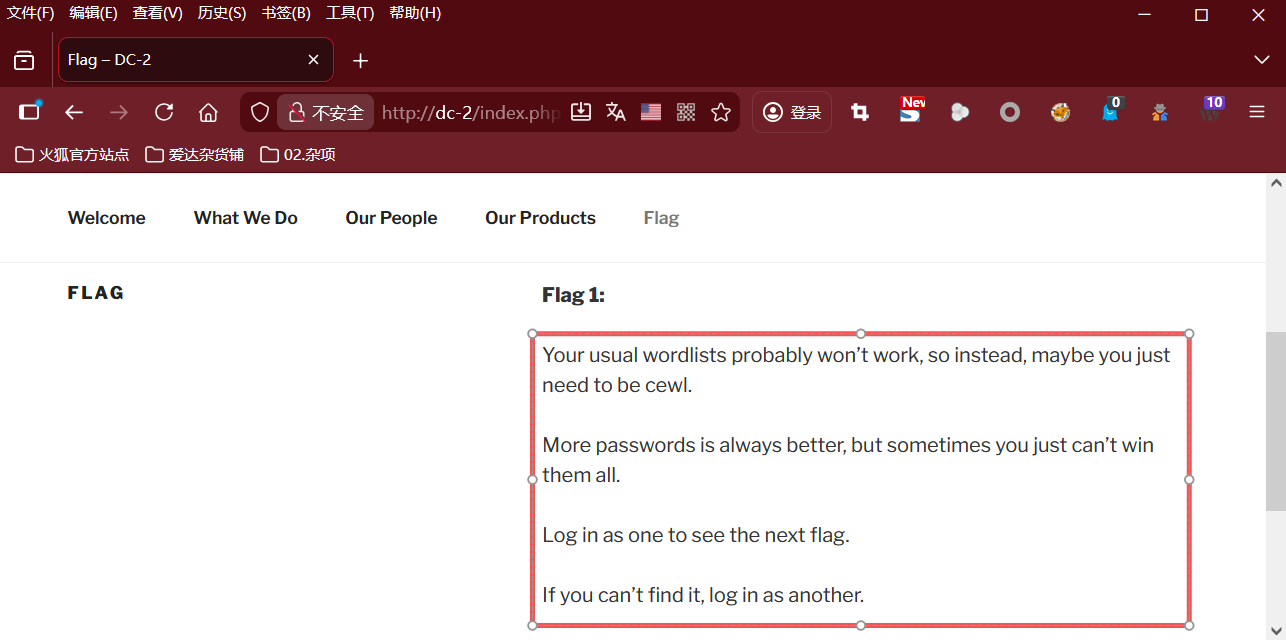The height and width of the screenshot is (640, 1286).
Task: Open the Our People page
Action: [x=391, y=218]
